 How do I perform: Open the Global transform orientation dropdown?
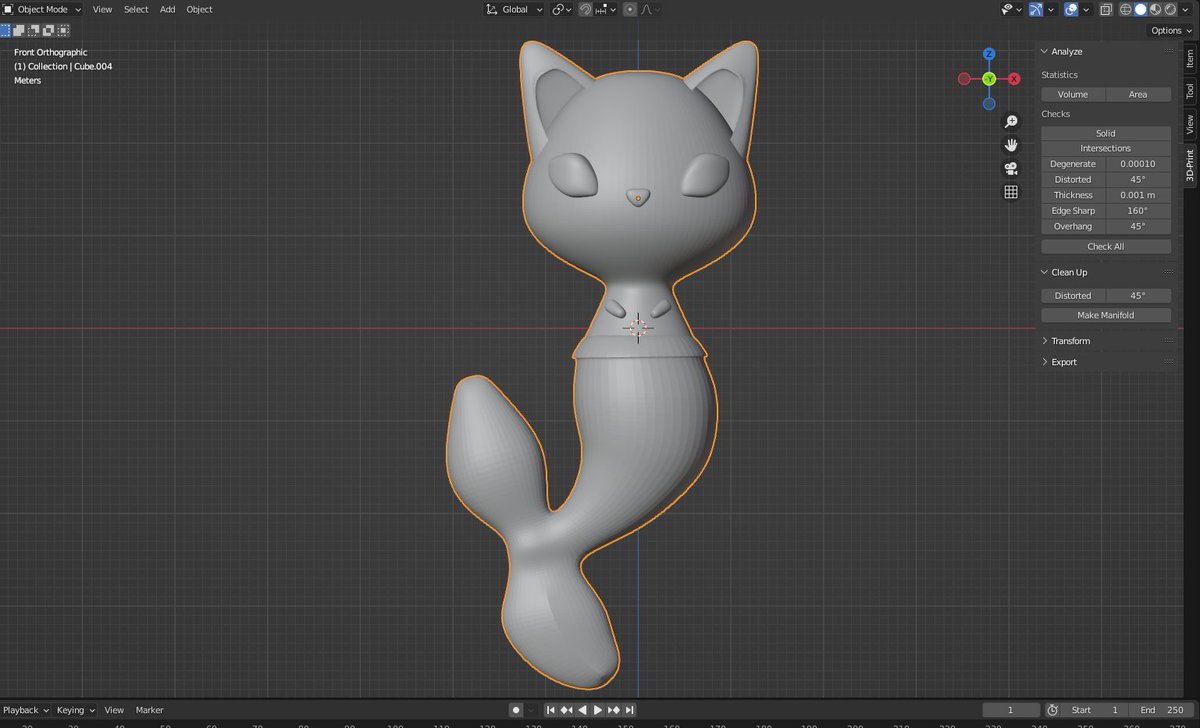513,9
